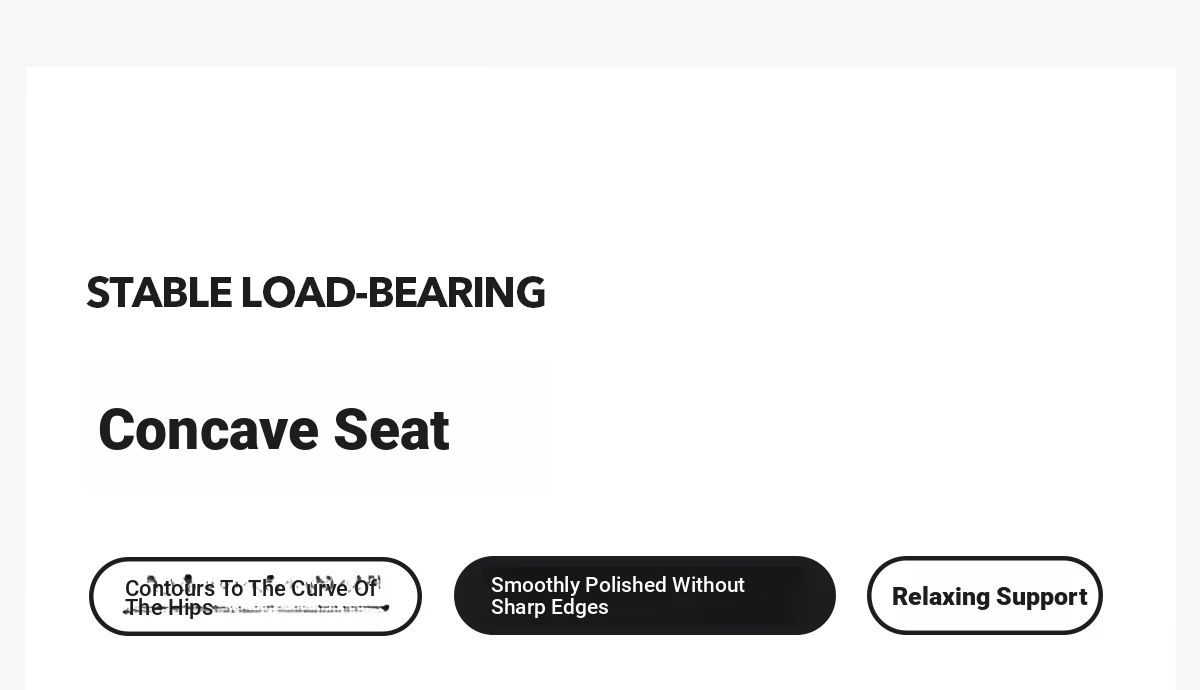
Task: Click the Relaxing Support pill button
Action: (x=985, y=596)
